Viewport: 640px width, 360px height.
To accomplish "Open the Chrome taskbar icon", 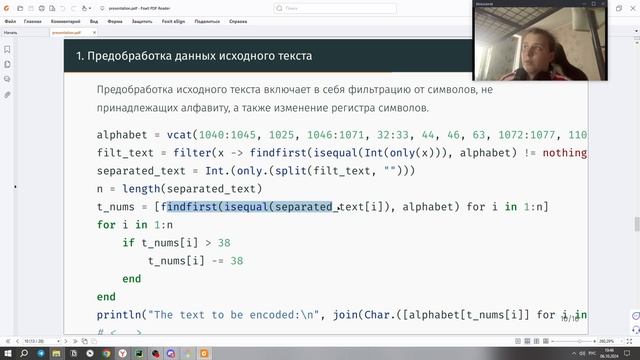I will click(107, 353).
